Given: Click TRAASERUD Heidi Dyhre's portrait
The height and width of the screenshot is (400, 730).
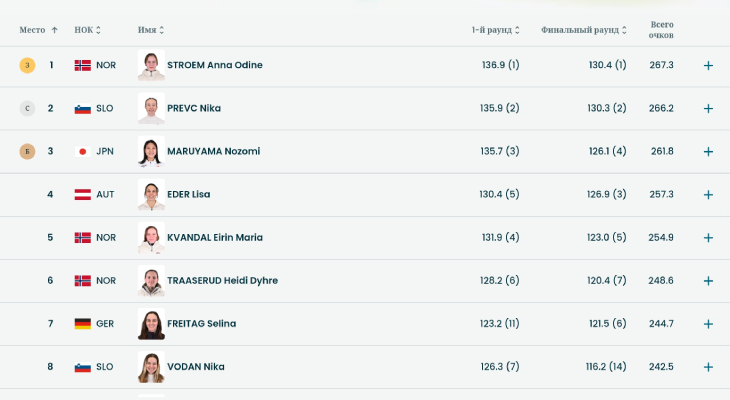Looking at the screenshot, I should (151, 280).
